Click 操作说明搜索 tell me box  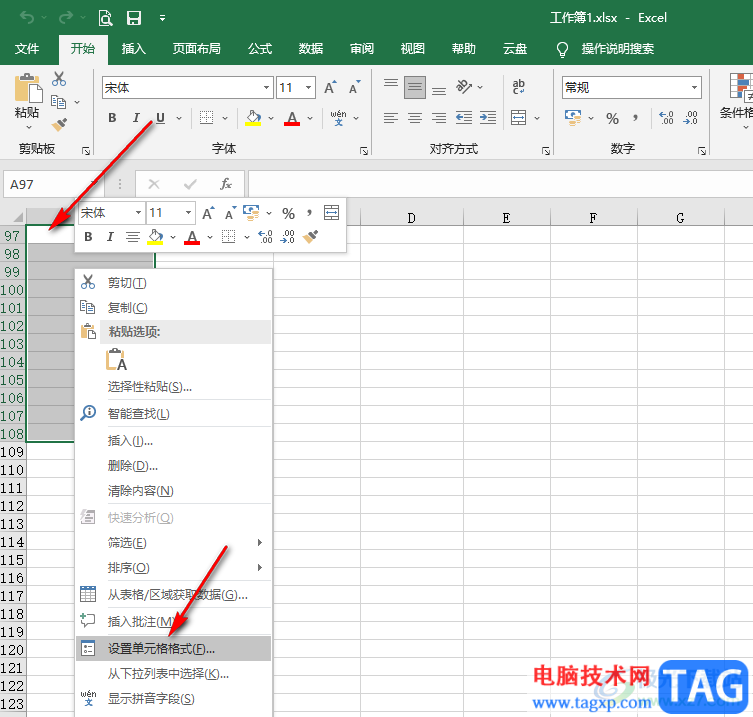tap(618, 49)
